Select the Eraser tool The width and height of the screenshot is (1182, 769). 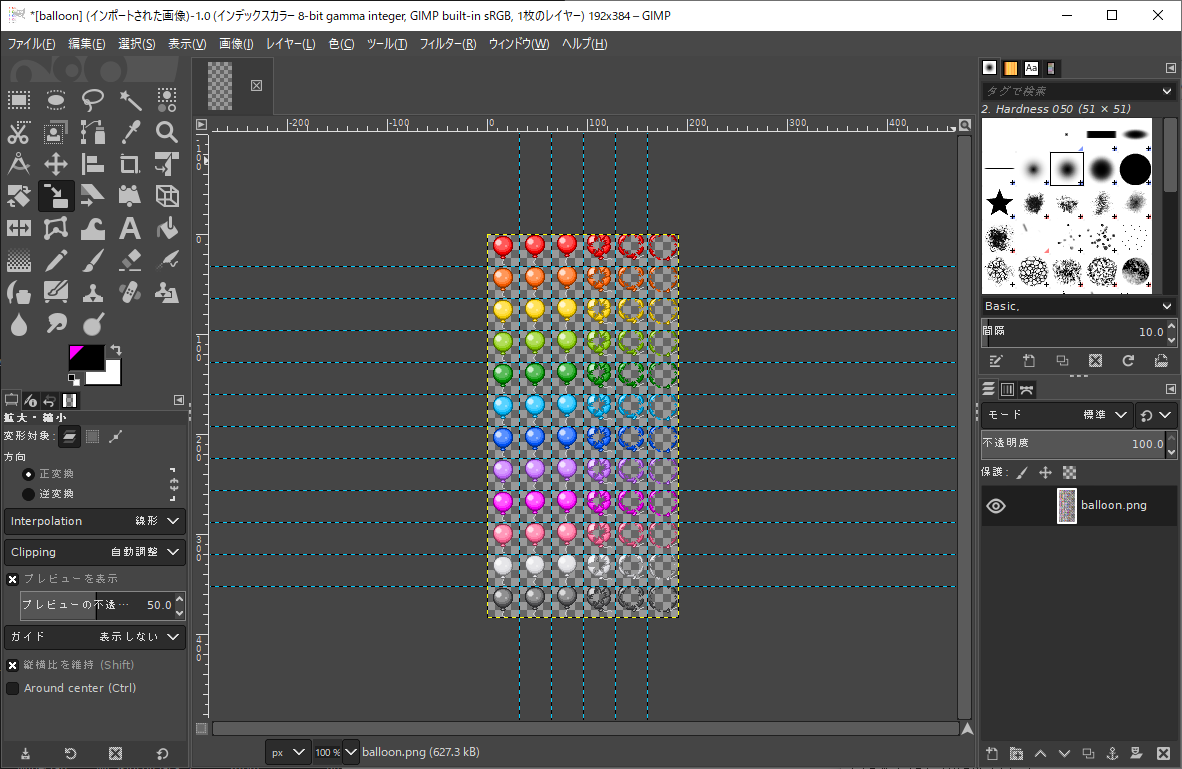130,261
